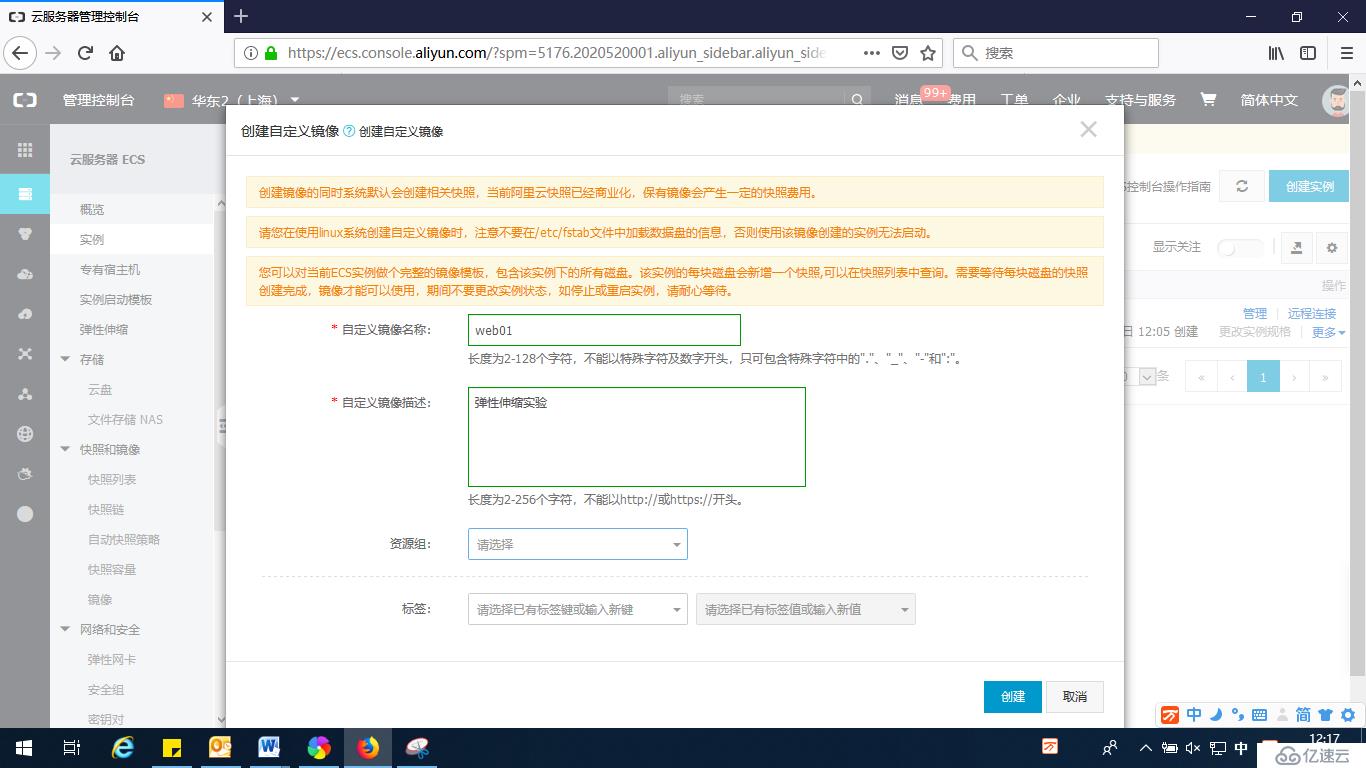Open 弹性伸缩 menu item
1366x768 pixels.
[x=104, y=330]
